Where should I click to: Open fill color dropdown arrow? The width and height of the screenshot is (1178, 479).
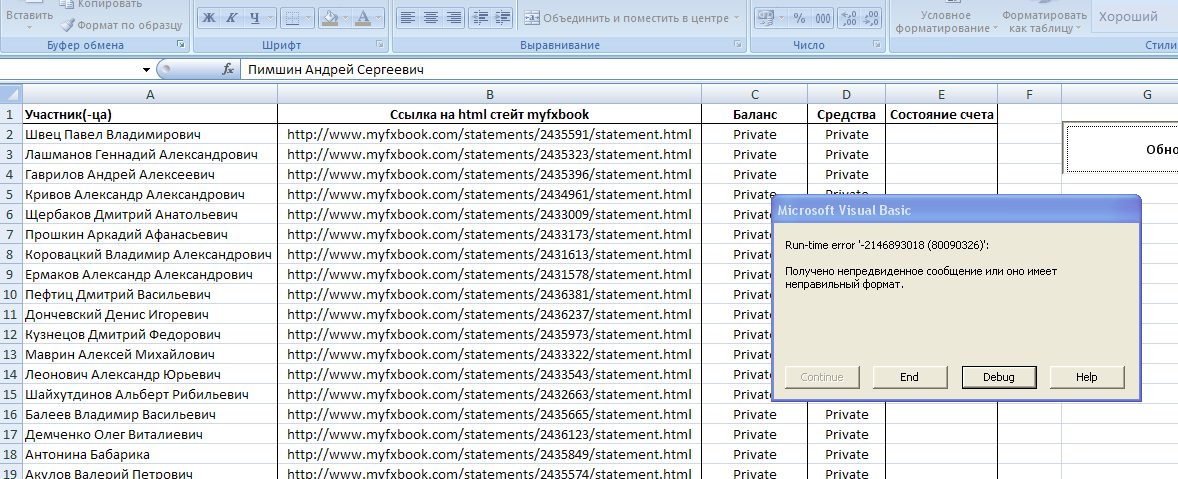coord(346,18)
